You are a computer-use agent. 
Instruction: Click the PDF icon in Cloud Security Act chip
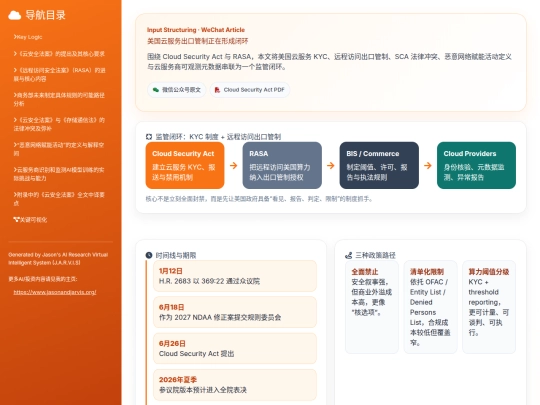click(x=217, y=90)
